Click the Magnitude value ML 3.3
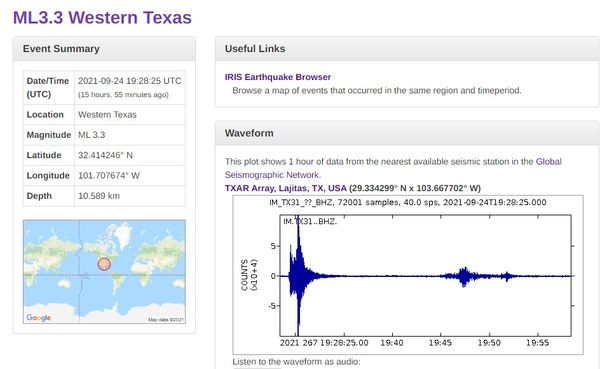 click(x=91, y=135)
